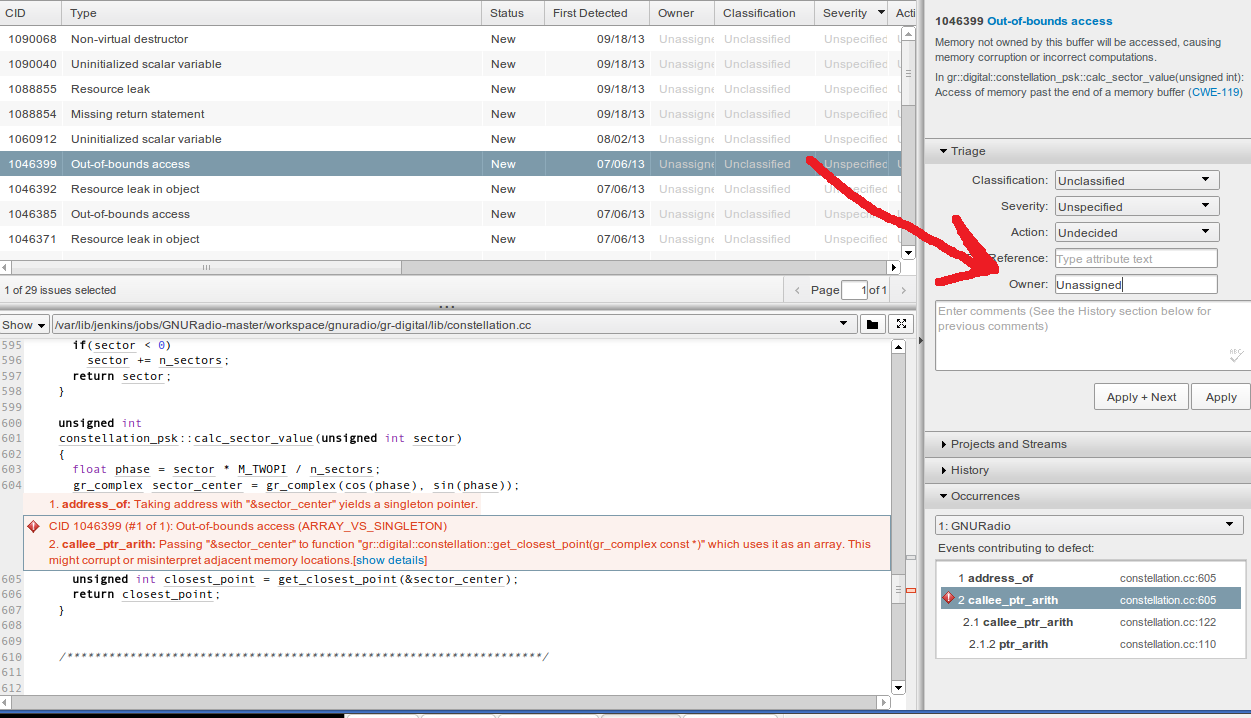Go to previous issues page arrow
1251x718 pixels.
click(797, 290)
